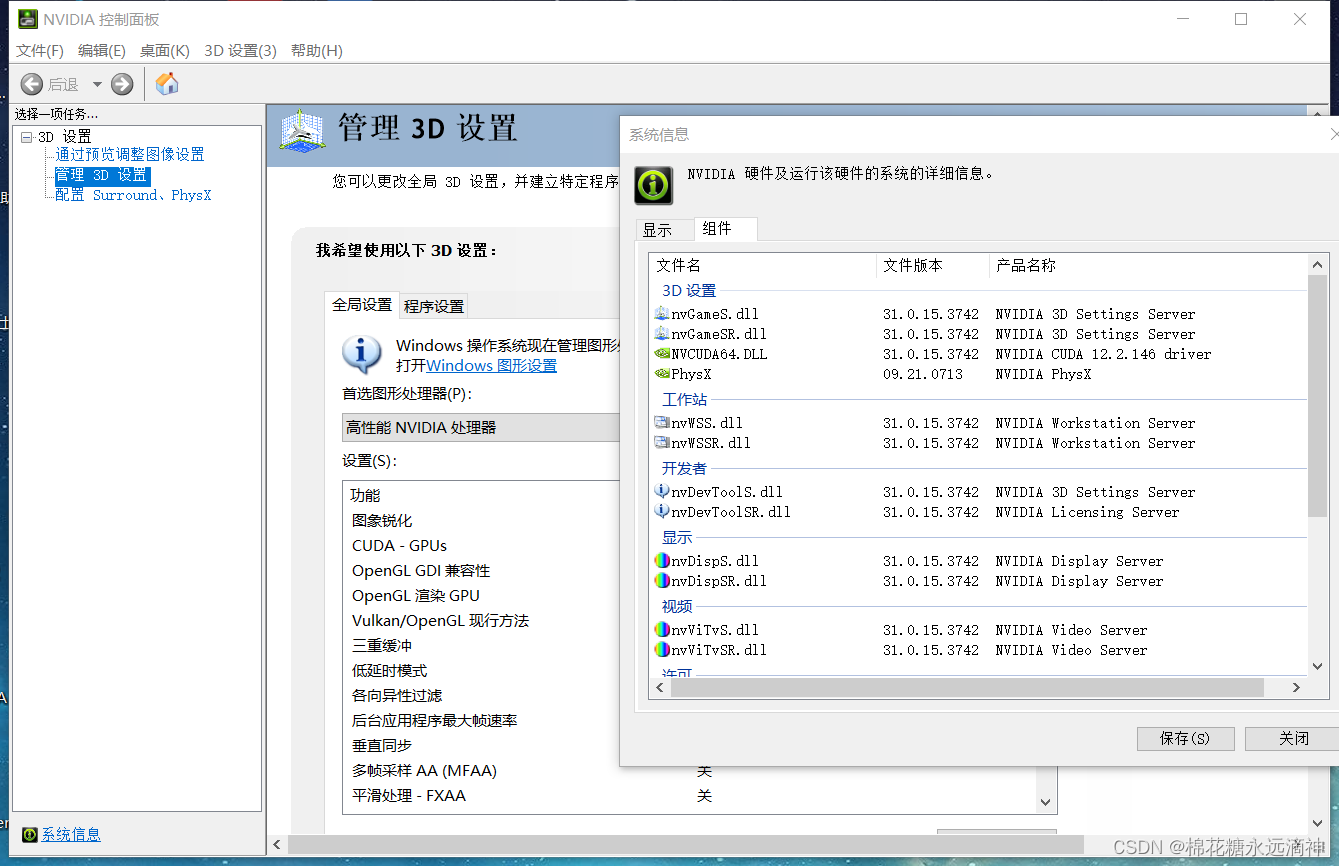Image resolution: width=1339 pixels, height=866 pixels.
Task: Click the component list scroll left arrow
Action: tap(660, 688)
